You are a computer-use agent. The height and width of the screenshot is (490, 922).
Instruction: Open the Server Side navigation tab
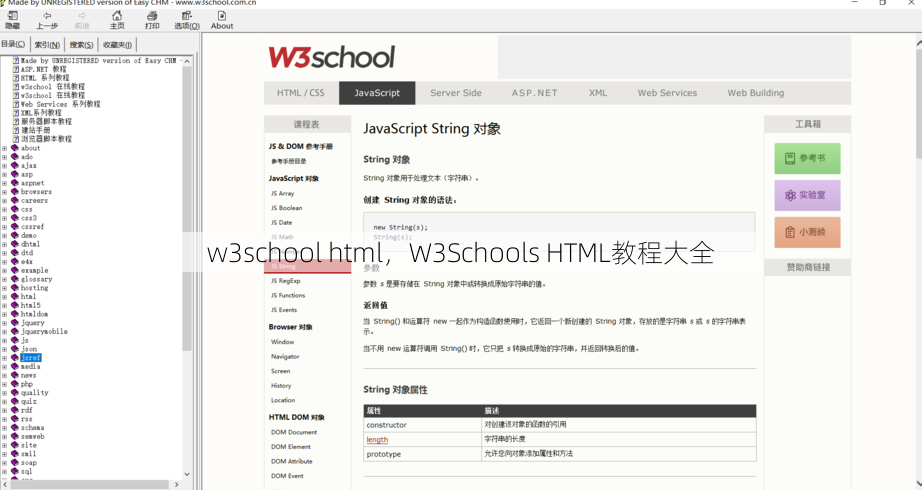click(456, 93)
